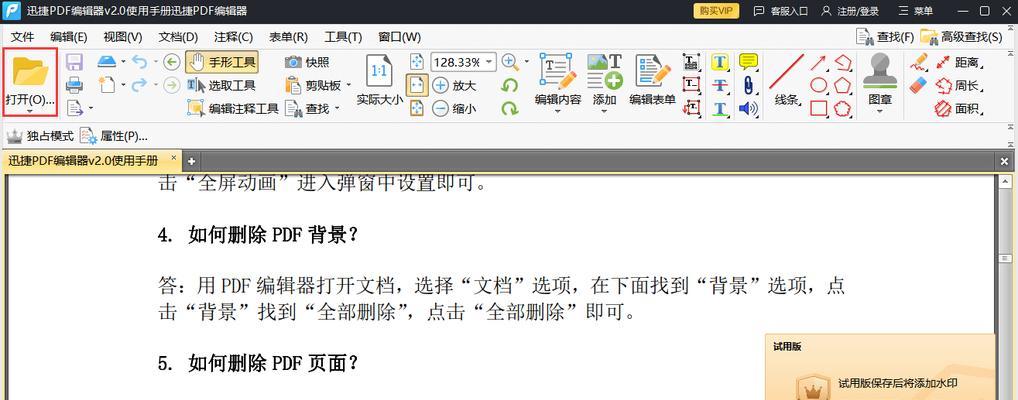
Task: Select the Rectangle shape tool
Action: (x=819, y=108)
